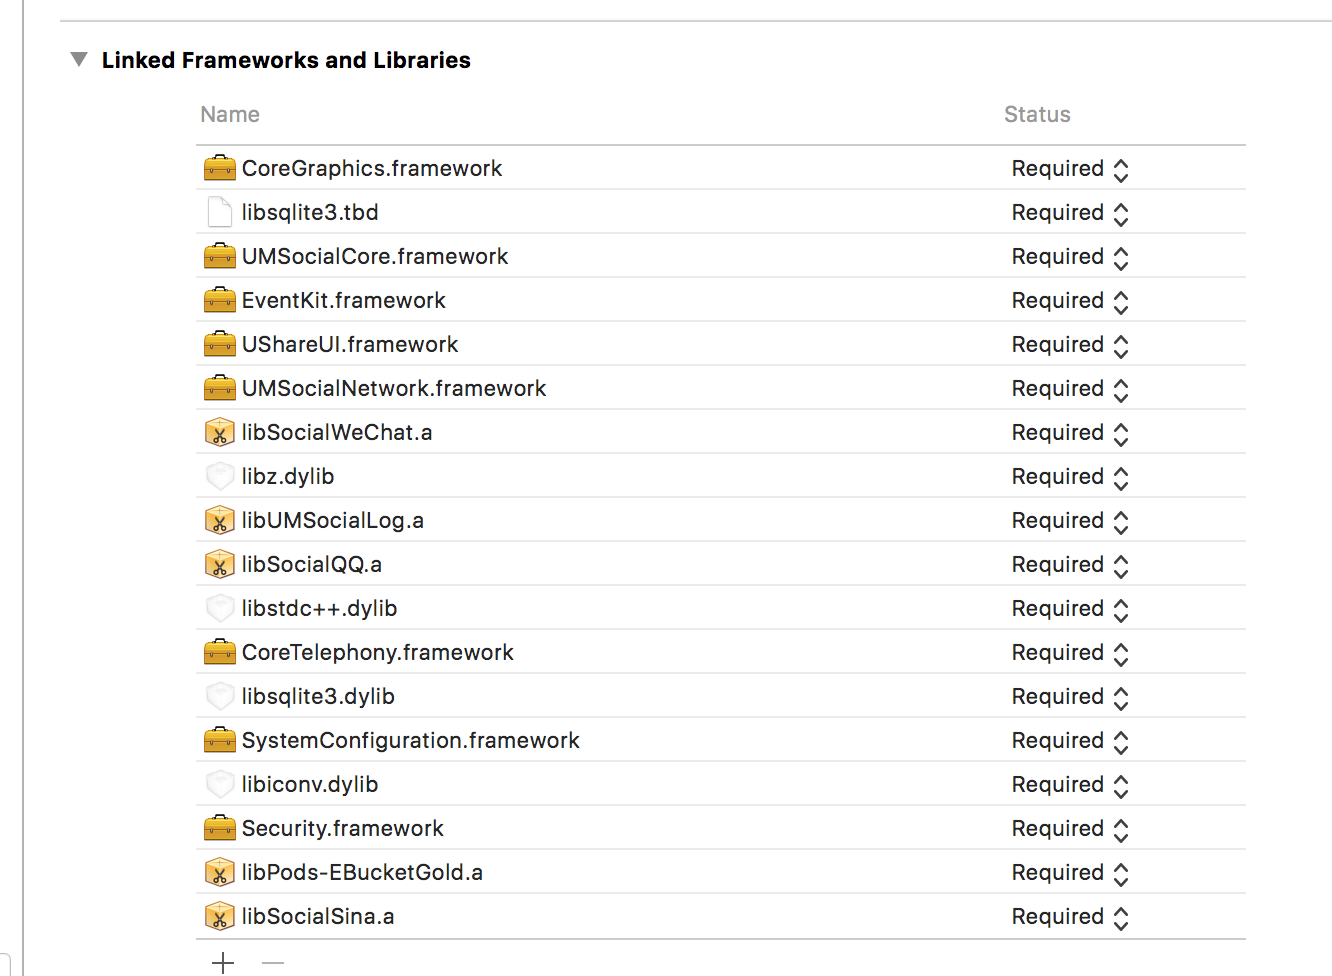The image size is (1332, 976).
Task: Select the EventKit.framework name
Action: pyautogui.click(x=344, y=300)
